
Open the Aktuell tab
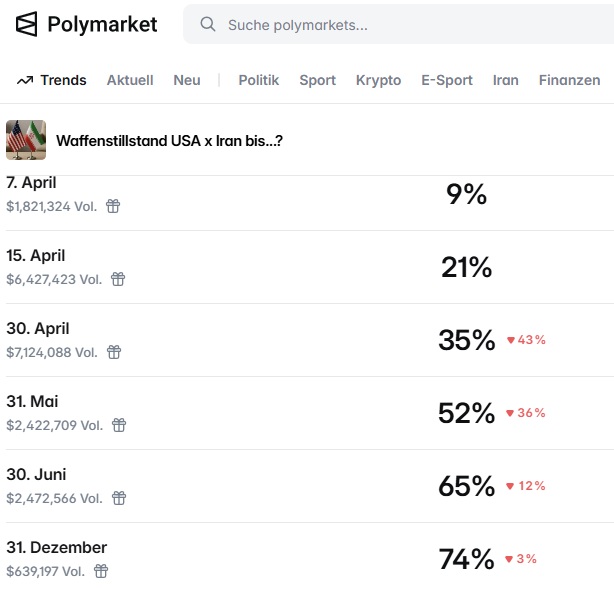coord(130,80)
